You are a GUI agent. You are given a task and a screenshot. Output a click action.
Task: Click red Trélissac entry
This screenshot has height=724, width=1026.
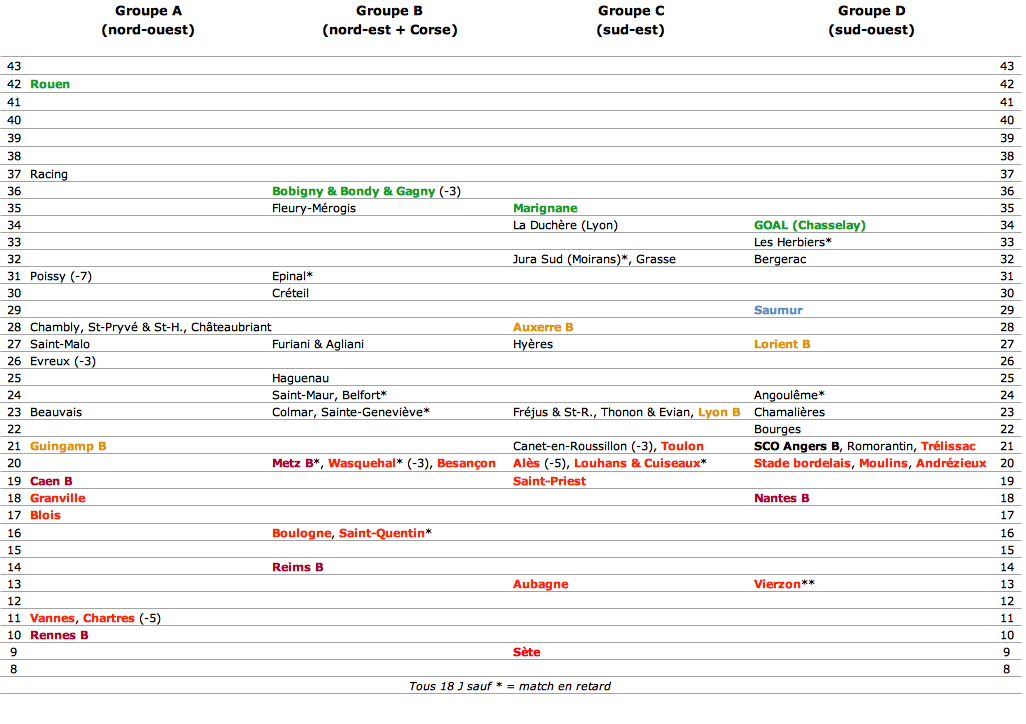point(948,446)
